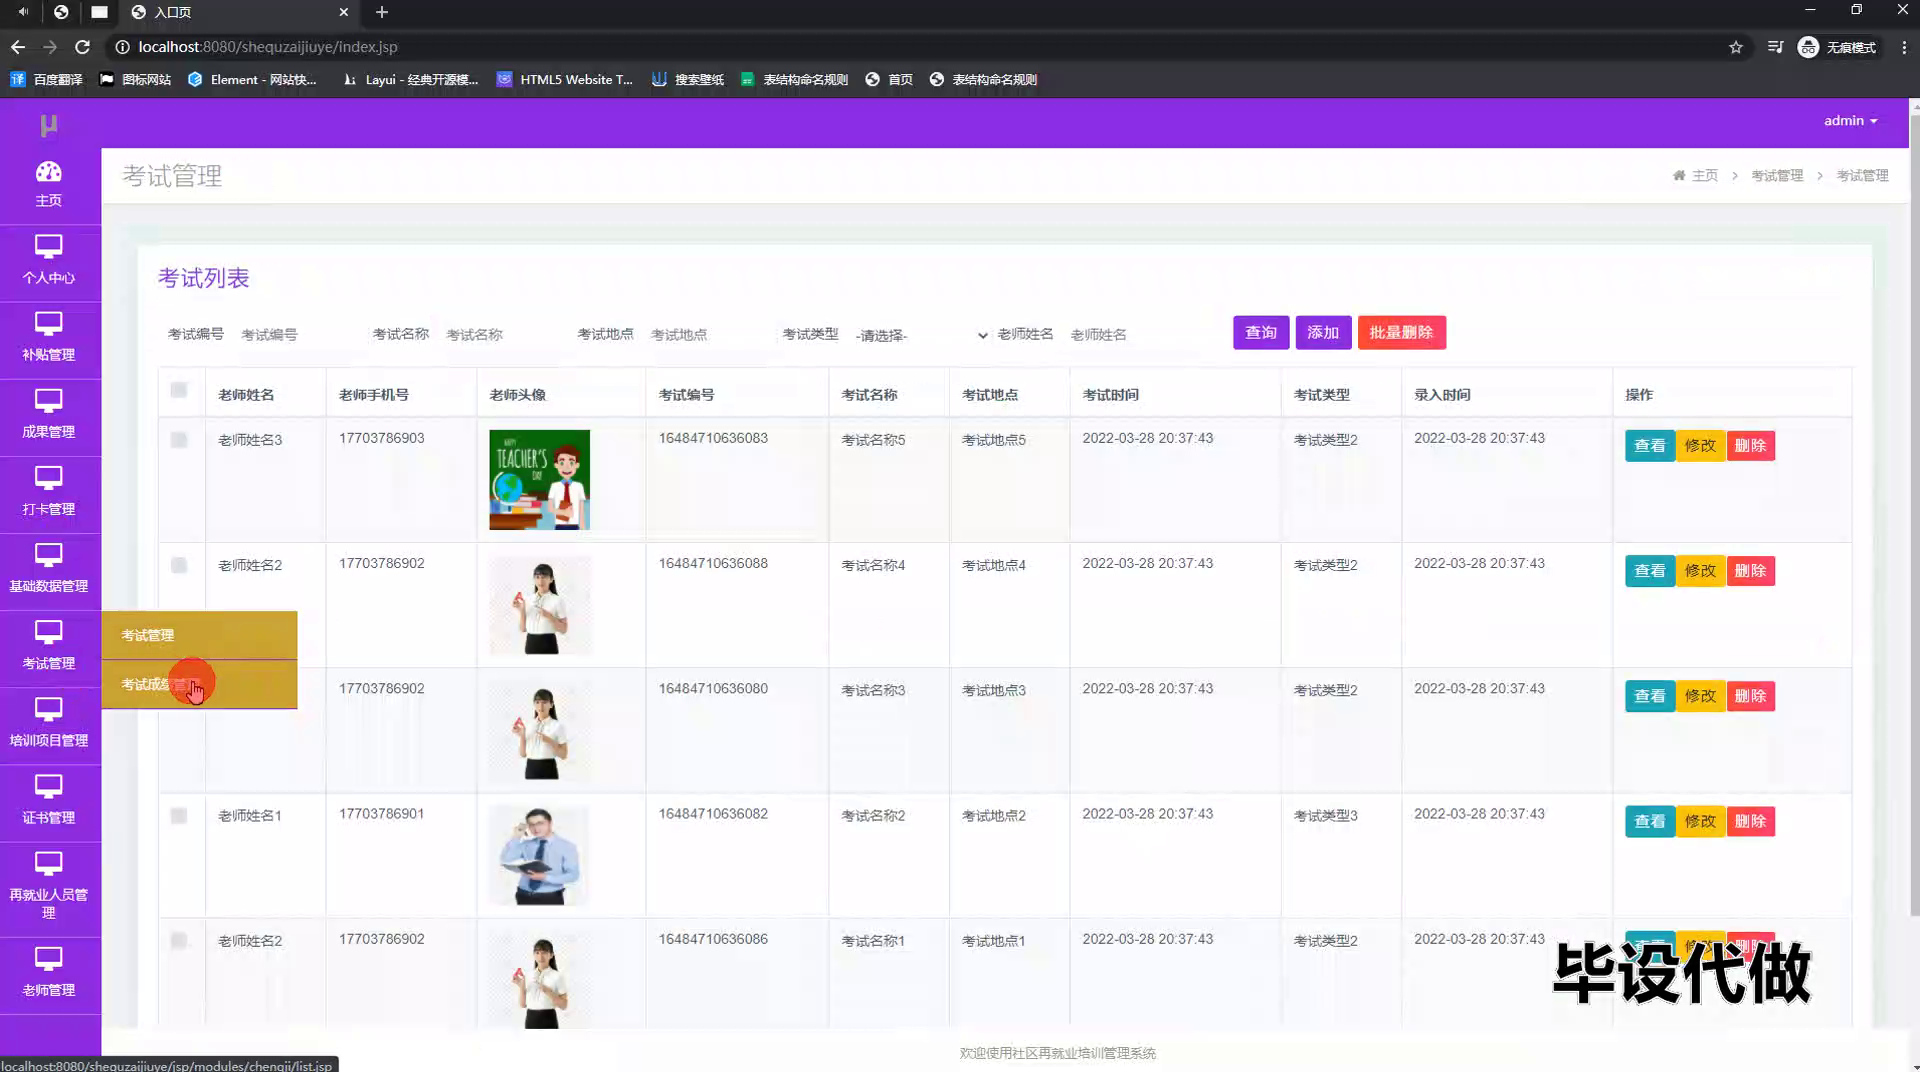Open 搜索壁纸 bookmark

pos(688,79)
